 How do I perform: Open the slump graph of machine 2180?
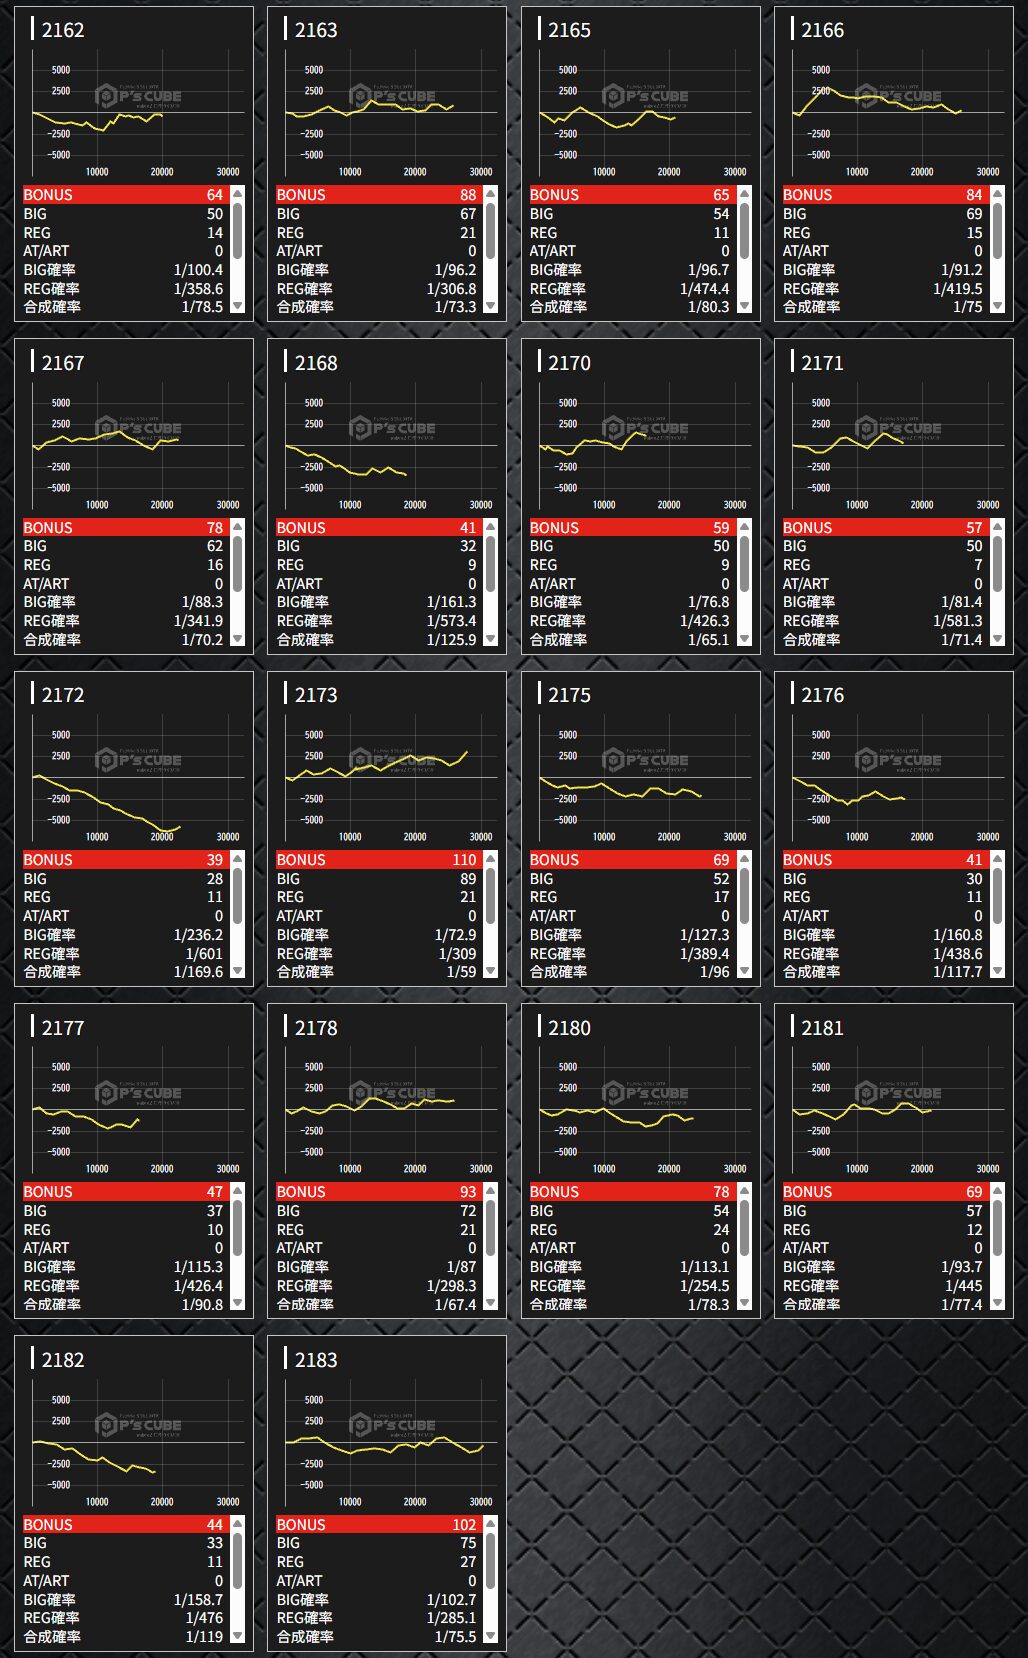pyautogui.click(x=640, y=1110)
